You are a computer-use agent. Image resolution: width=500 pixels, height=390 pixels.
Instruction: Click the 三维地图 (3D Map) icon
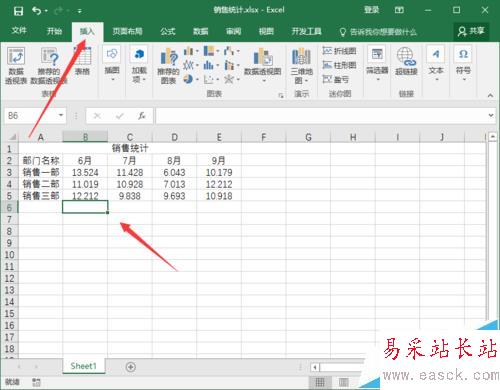302,65
